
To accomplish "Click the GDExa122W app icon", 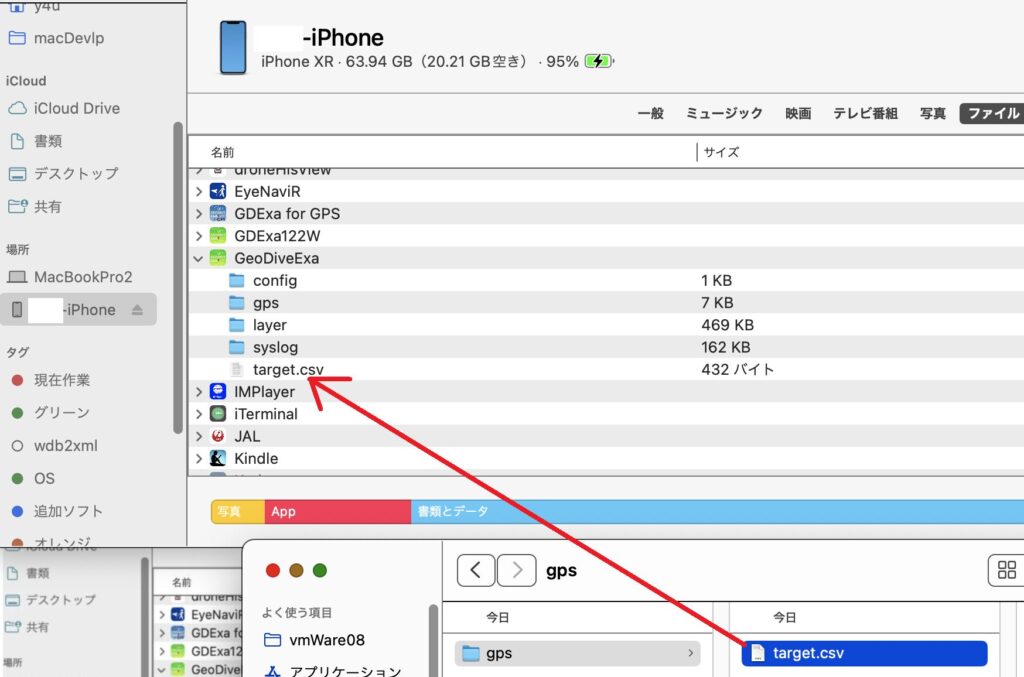I will click(217, 236).
